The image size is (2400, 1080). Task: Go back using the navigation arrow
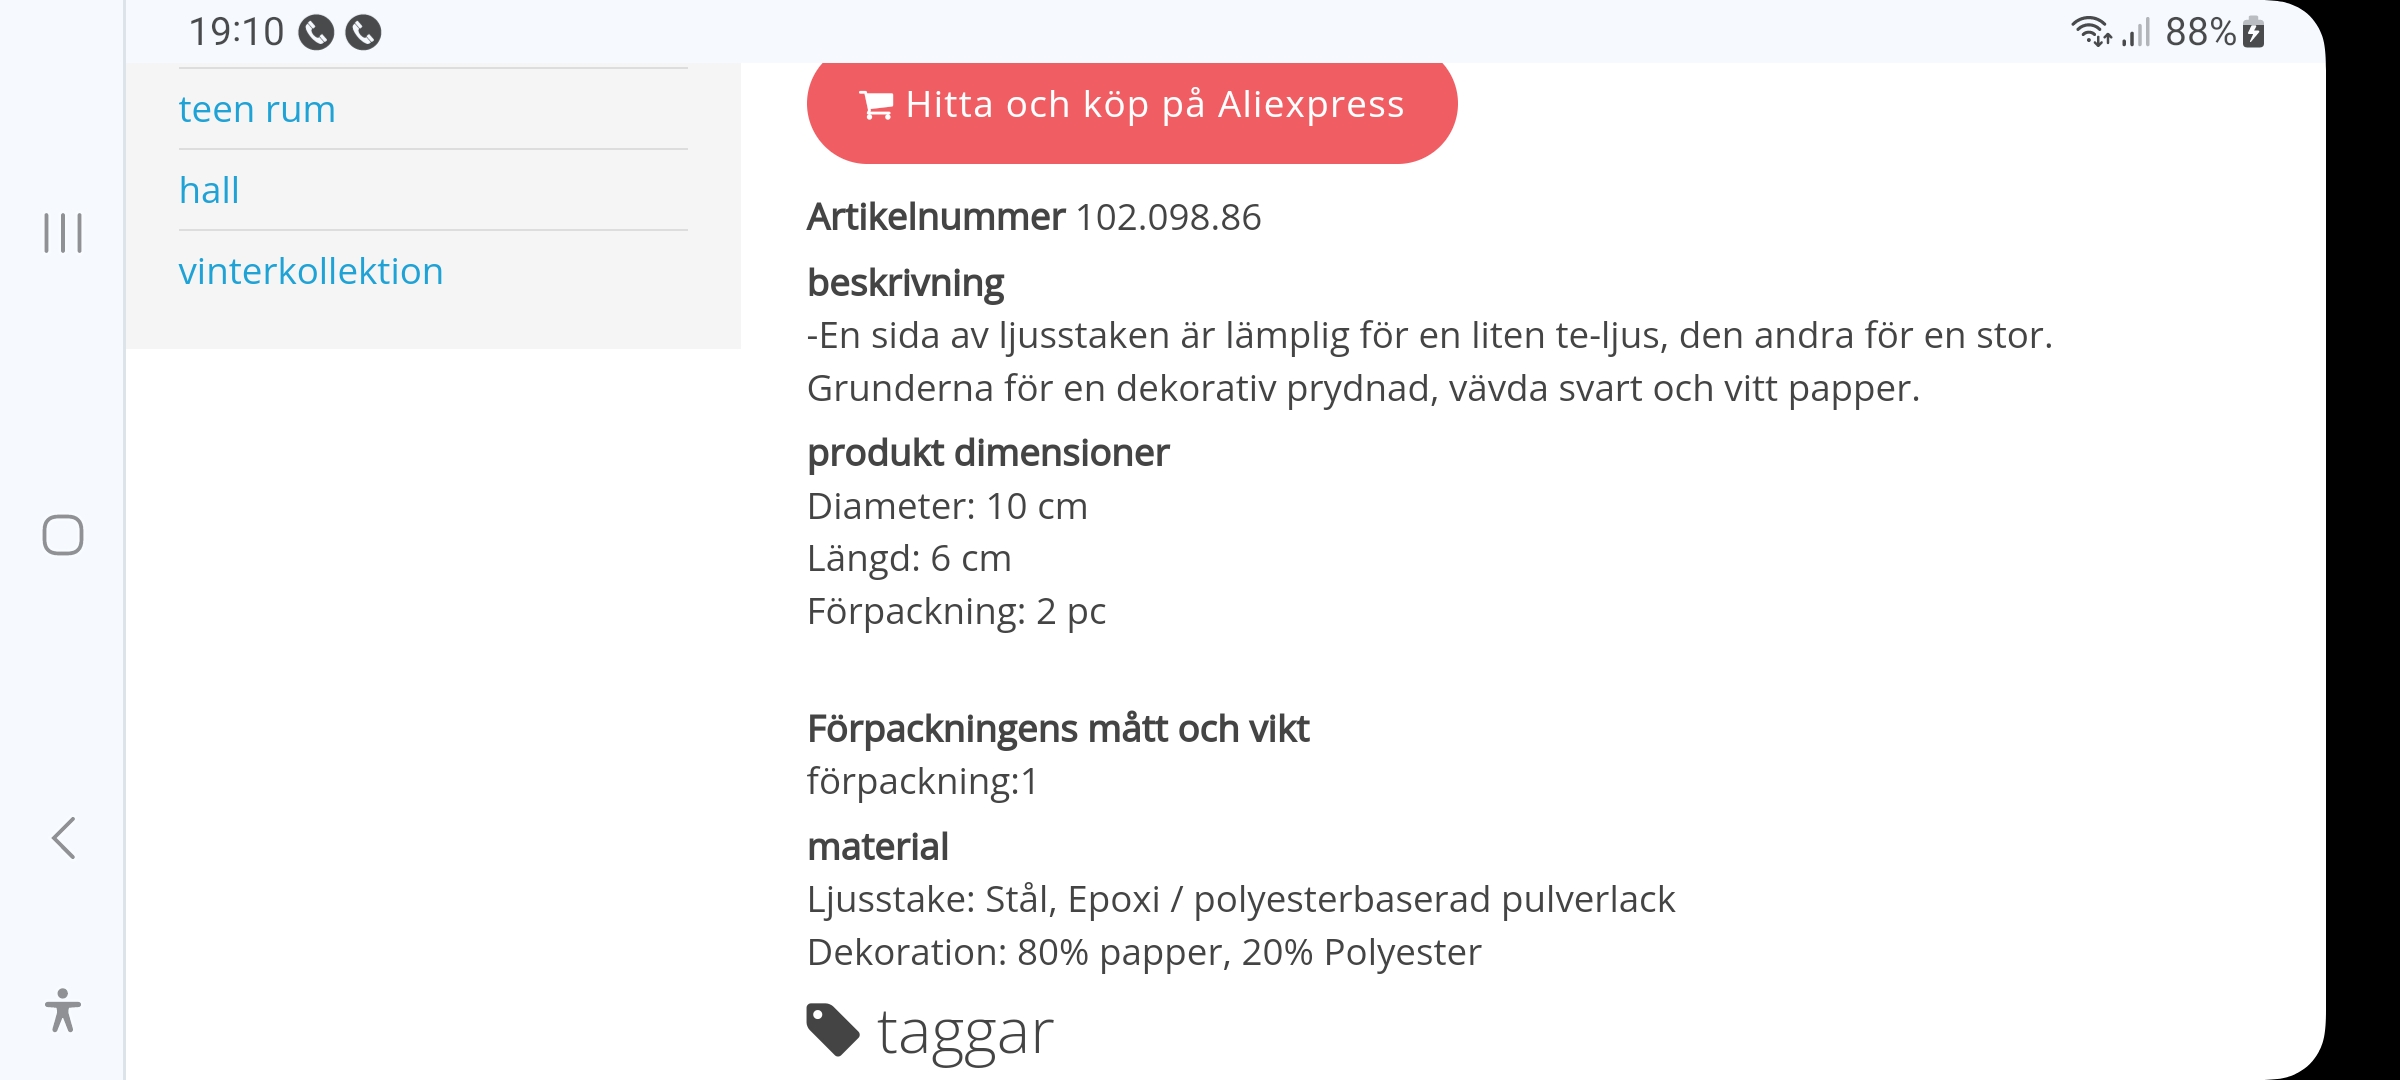63,838
